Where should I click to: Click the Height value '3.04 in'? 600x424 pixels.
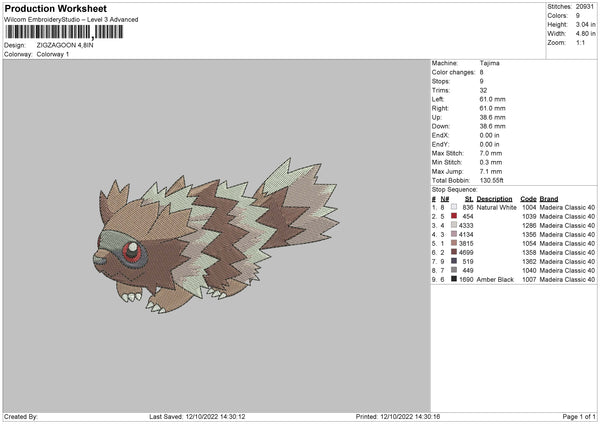click(585, 24)
